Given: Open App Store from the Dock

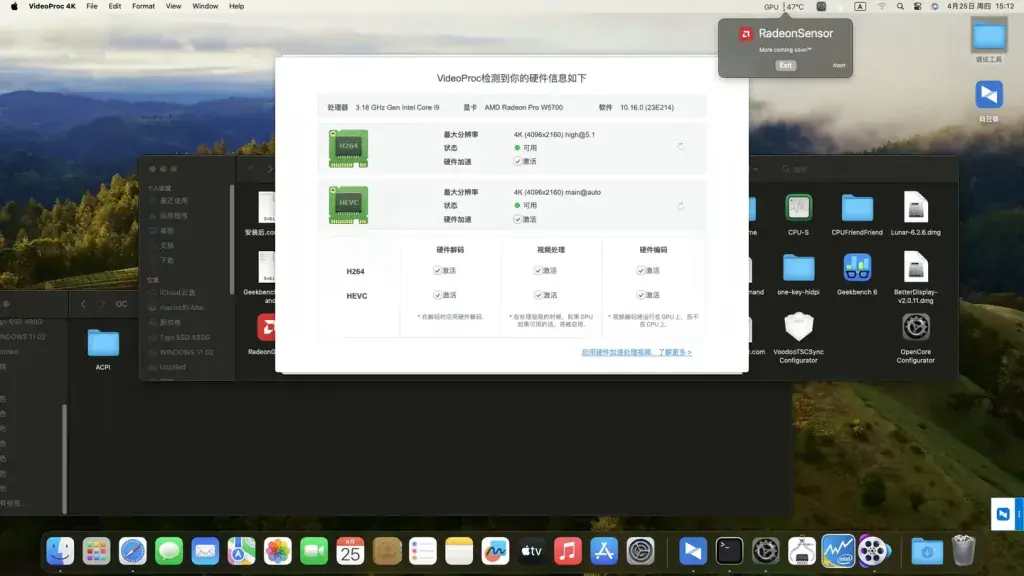Looking at the screenshot, I should (x=604, y=551).
